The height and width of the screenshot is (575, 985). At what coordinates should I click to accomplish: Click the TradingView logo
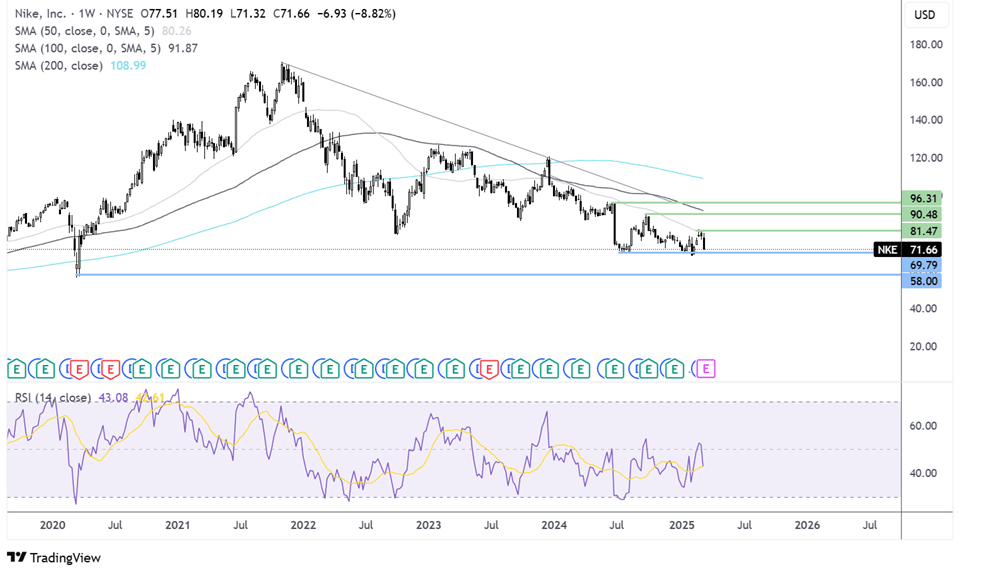coord(54,557)
